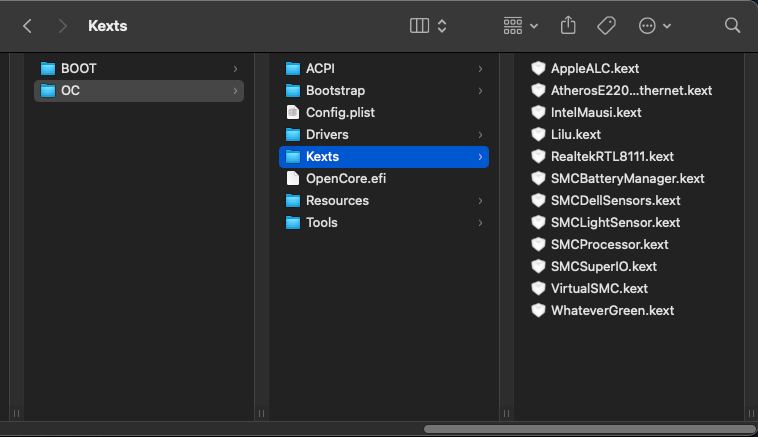This screenshot has height=437, width=758.
Task: Select VirtualSMC.kext
Action: click(x=599, y=289)
